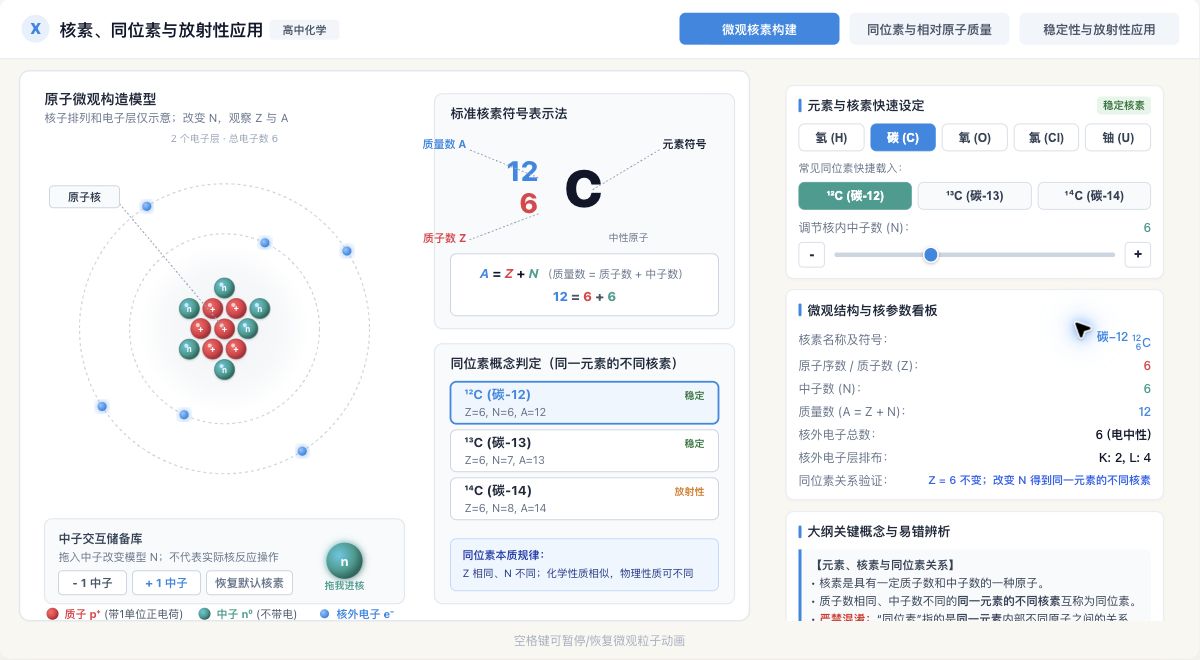Click the red proton legend dot
This screenshot has width=1200, height=660.
52,614
